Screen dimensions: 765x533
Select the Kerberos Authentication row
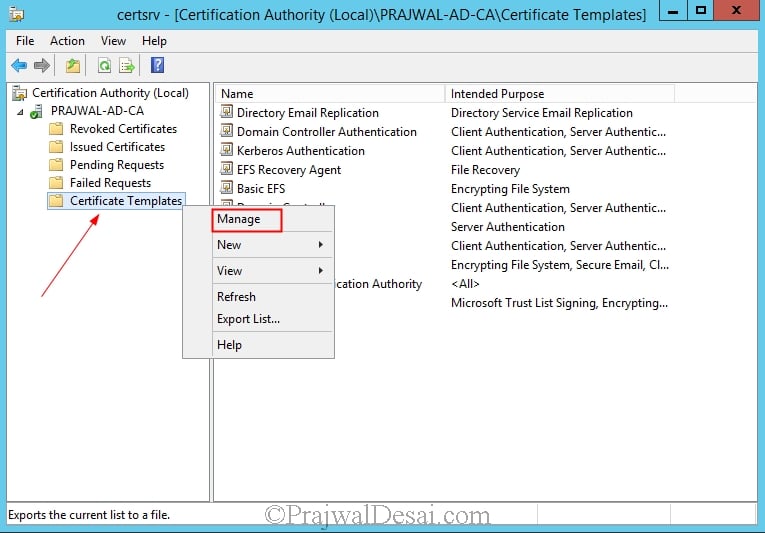pyautogui.click(x=301, y=151)
